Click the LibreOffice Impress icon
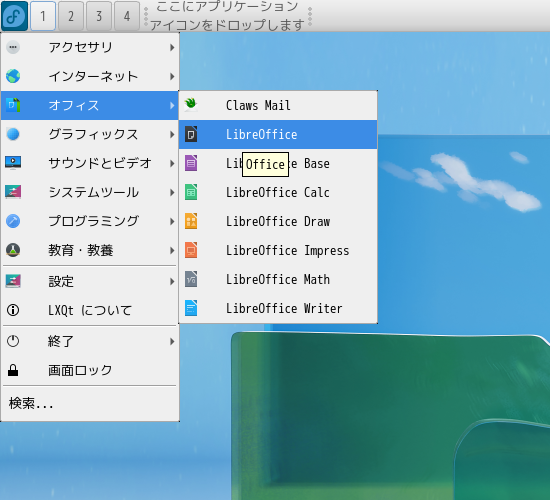The height and width of the screenshot is (500, 550). click(x=191, y=250)
